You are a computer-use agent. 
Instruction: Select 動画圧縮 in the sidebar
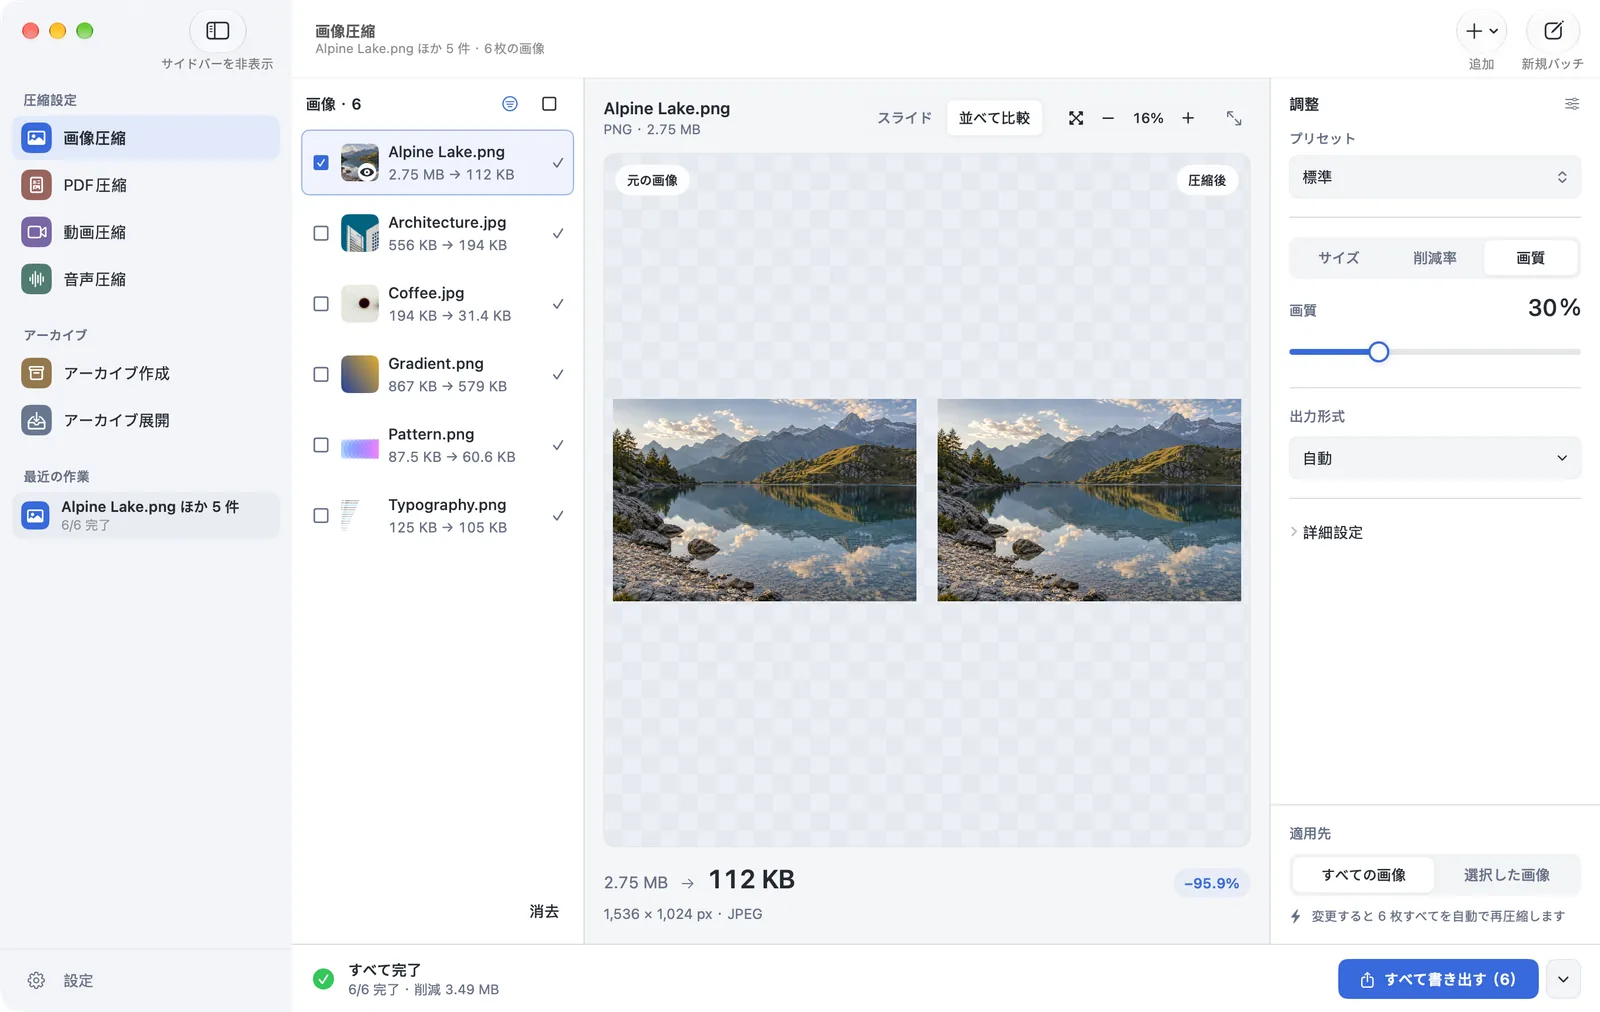pyautogui.click(x=146, y=232)
